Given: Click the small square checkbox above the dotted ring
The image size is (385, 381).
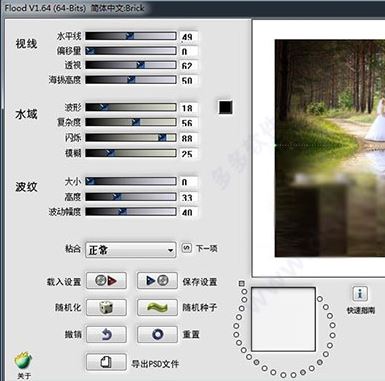Looking at the screenshot, I should coord(242,284).
